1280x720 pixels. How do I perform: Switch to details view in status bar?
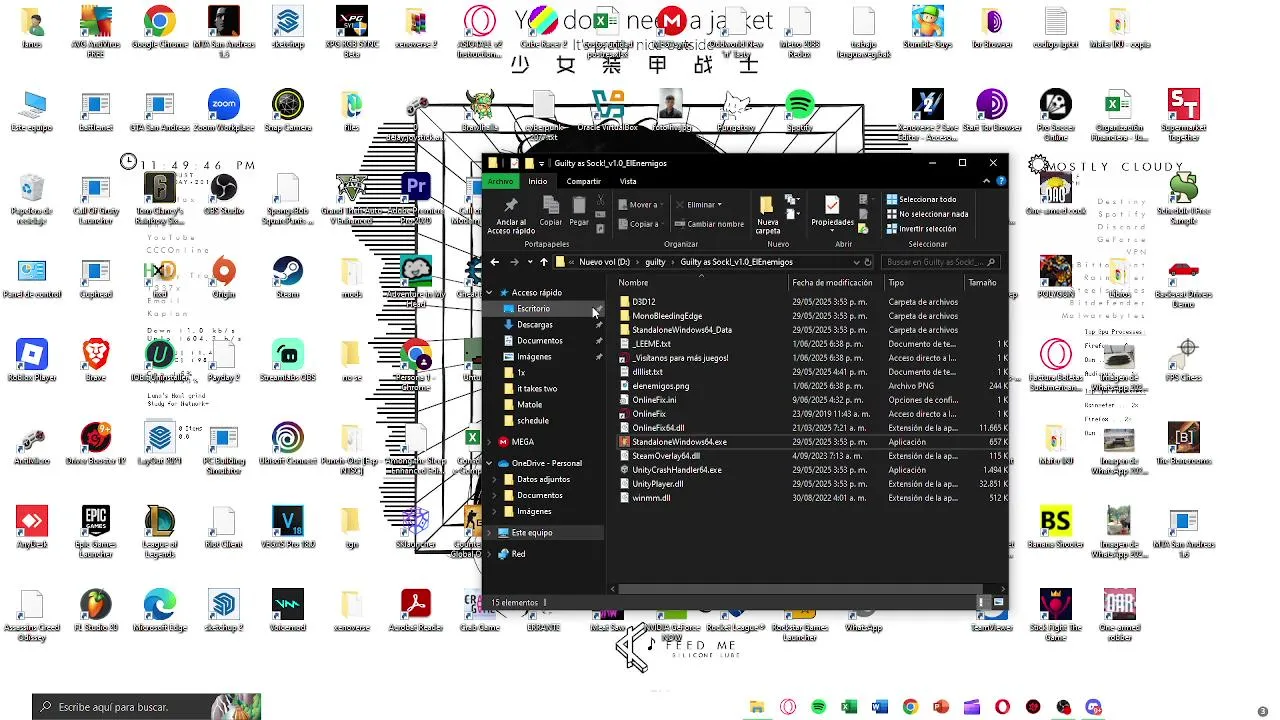[x=983, y=602]
